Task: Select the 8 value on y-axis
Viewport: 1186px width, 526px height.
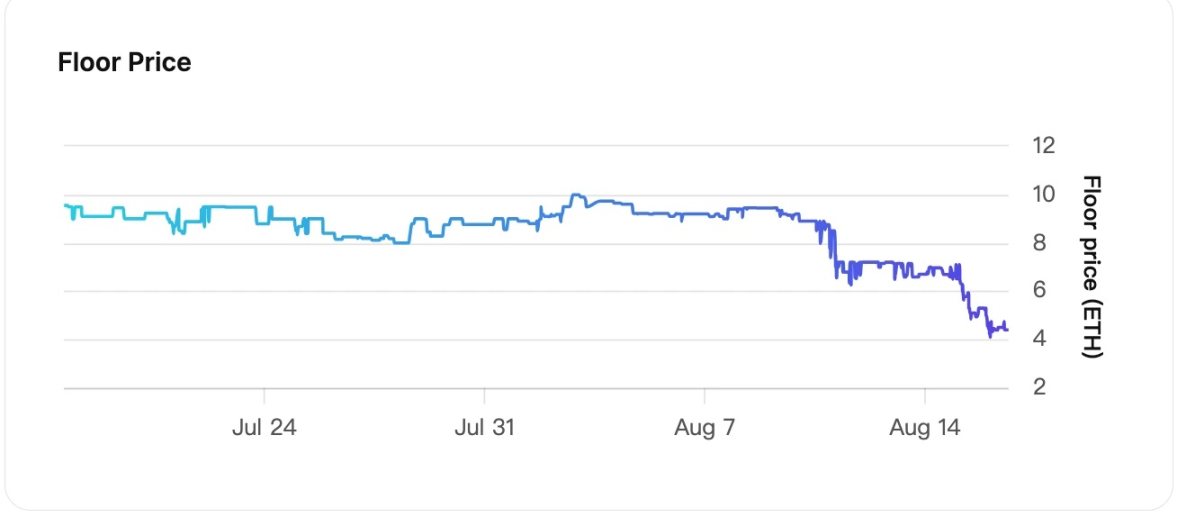Action: click(1039, 243)
